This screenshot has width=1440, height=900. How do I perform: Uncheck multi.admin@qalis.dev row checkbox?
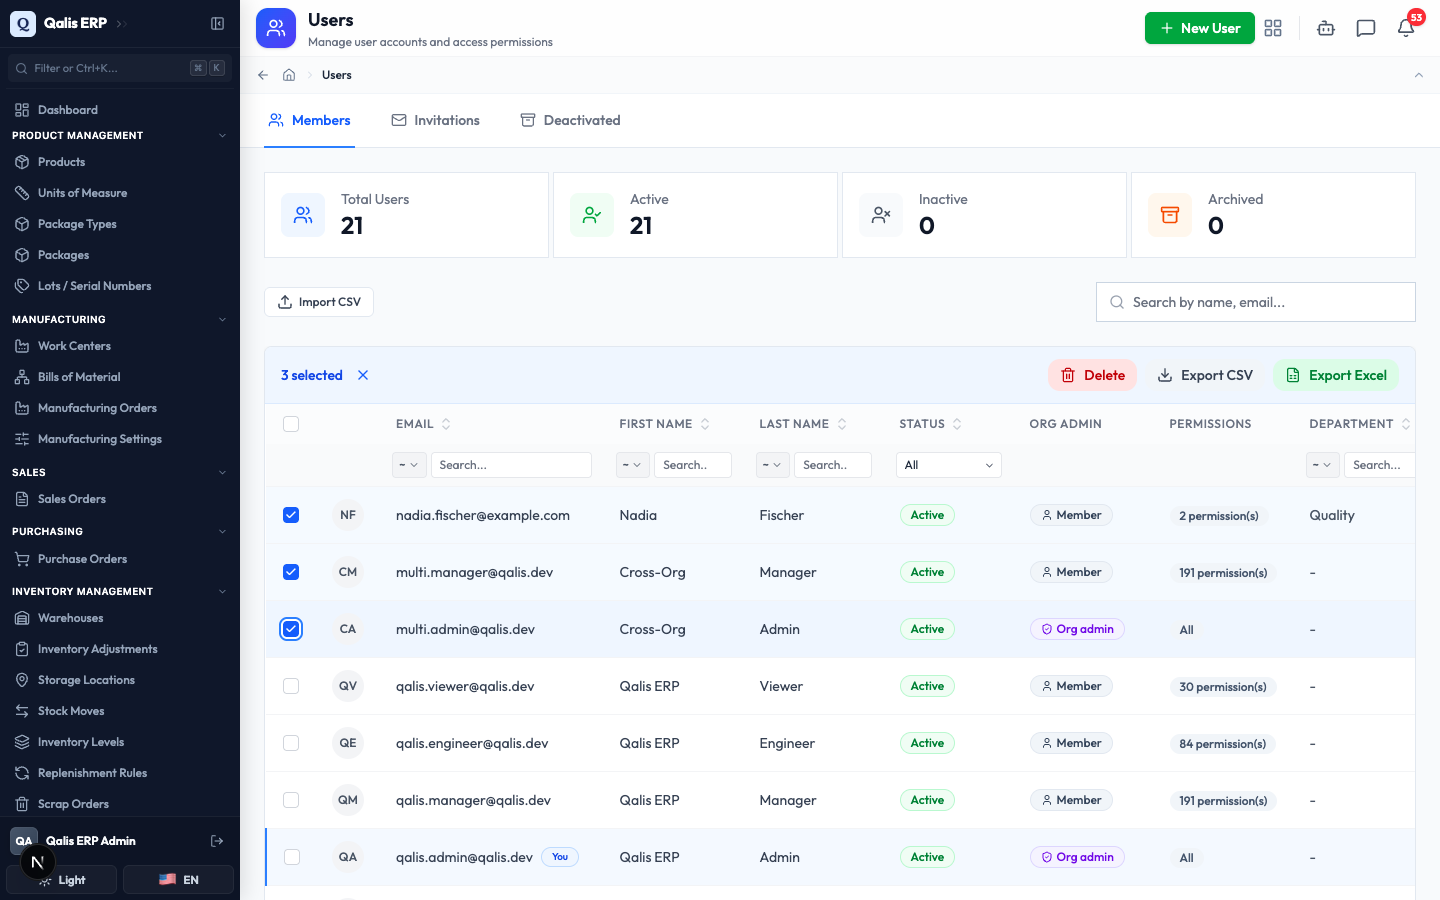pyautogui.click(x=291, y=629)
